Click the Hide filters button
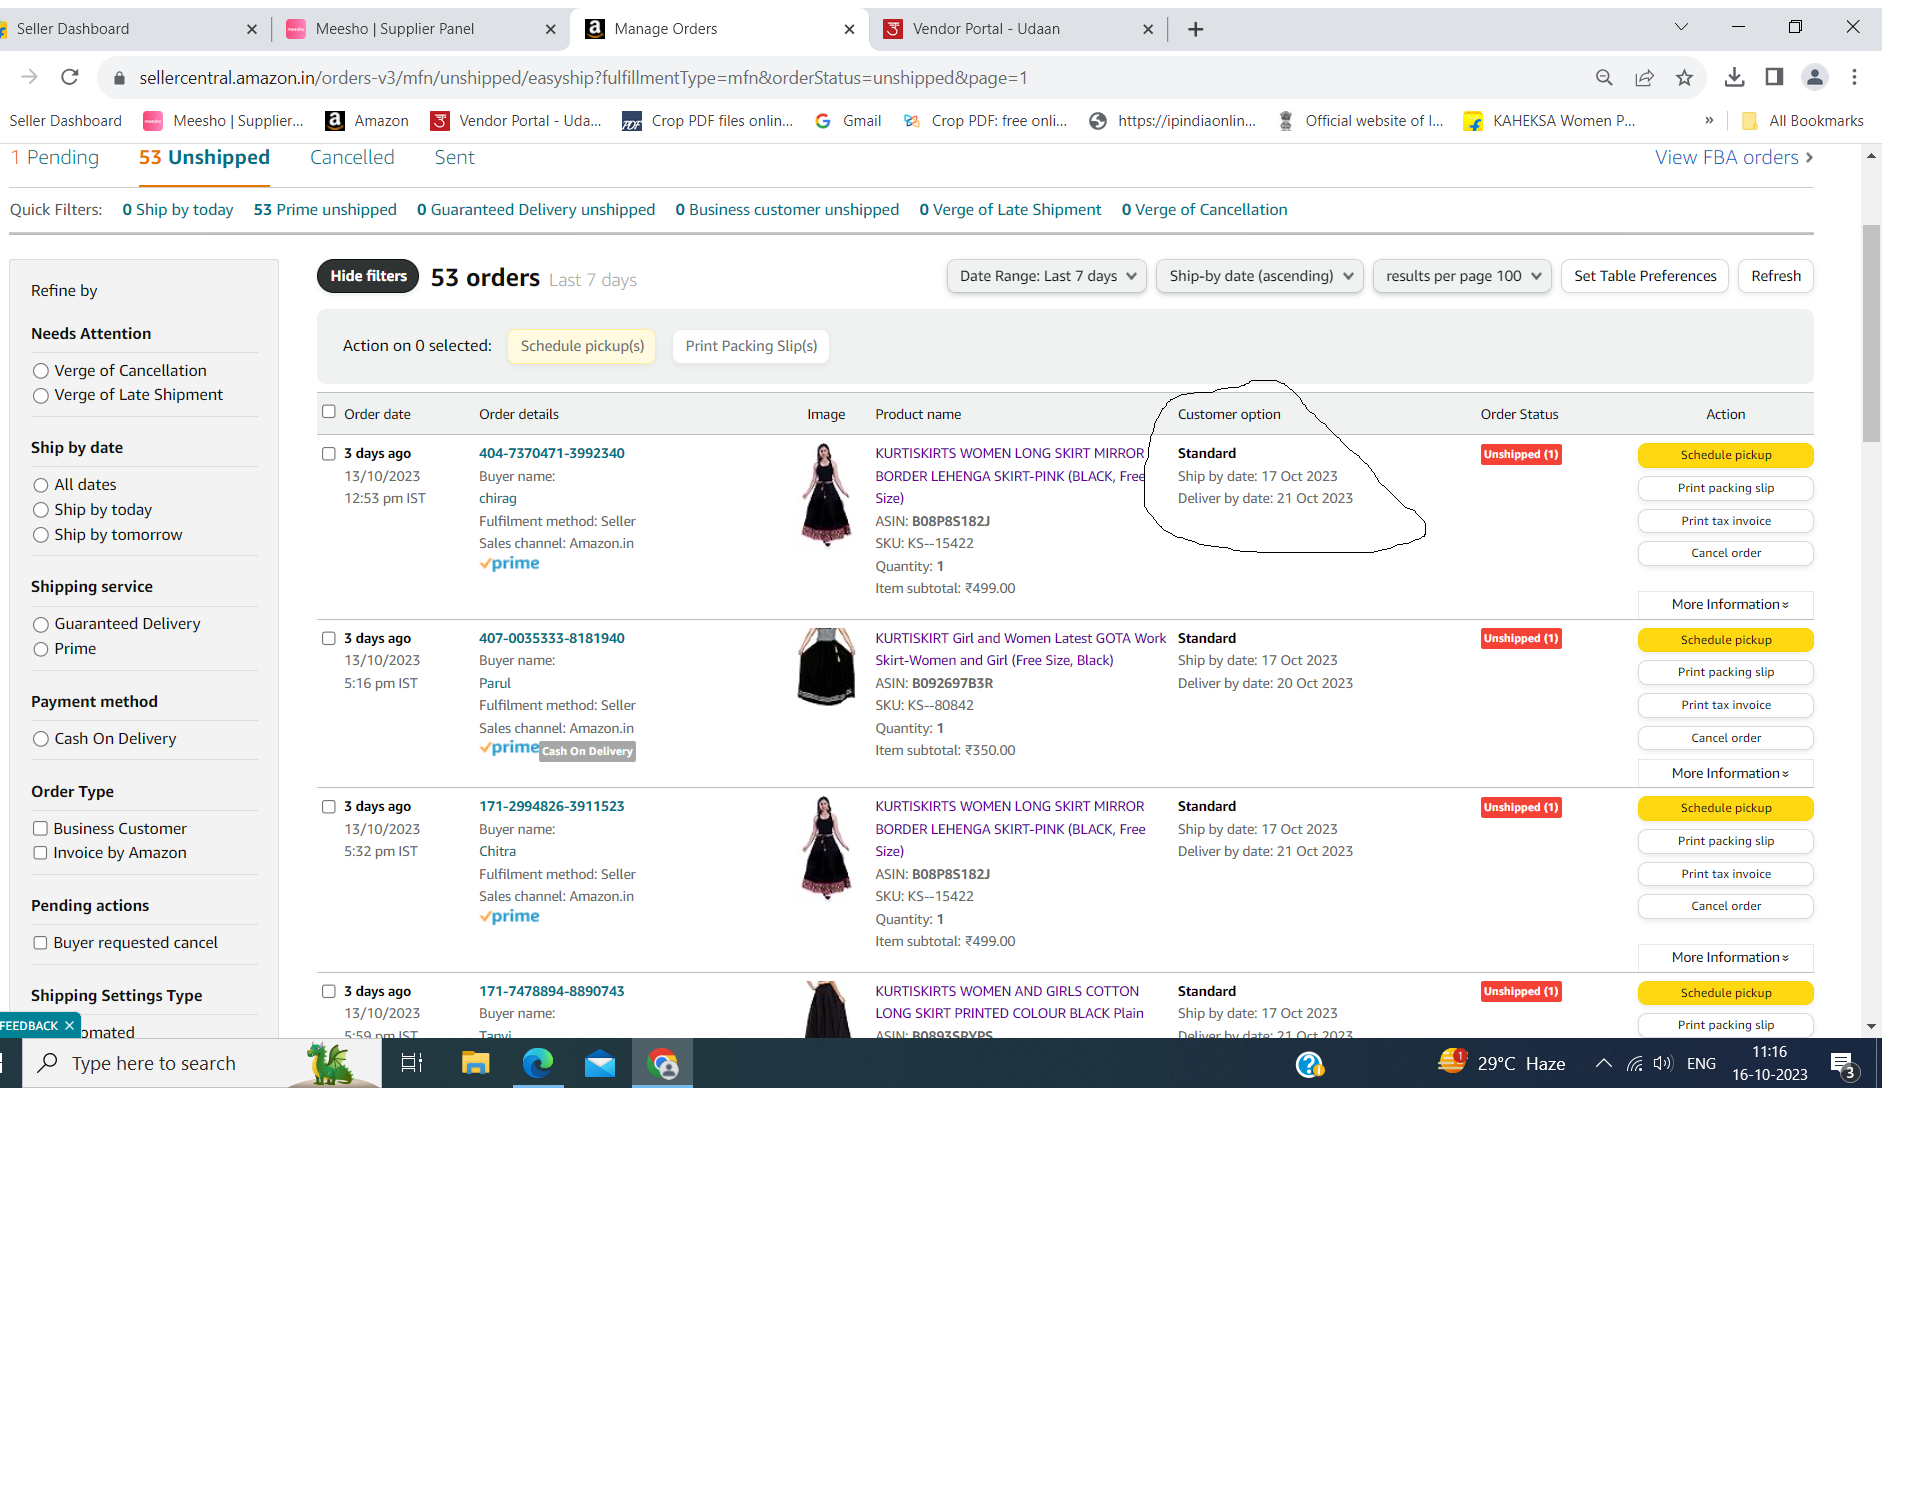1920x1500 pixels. click(x=369, y=276)
